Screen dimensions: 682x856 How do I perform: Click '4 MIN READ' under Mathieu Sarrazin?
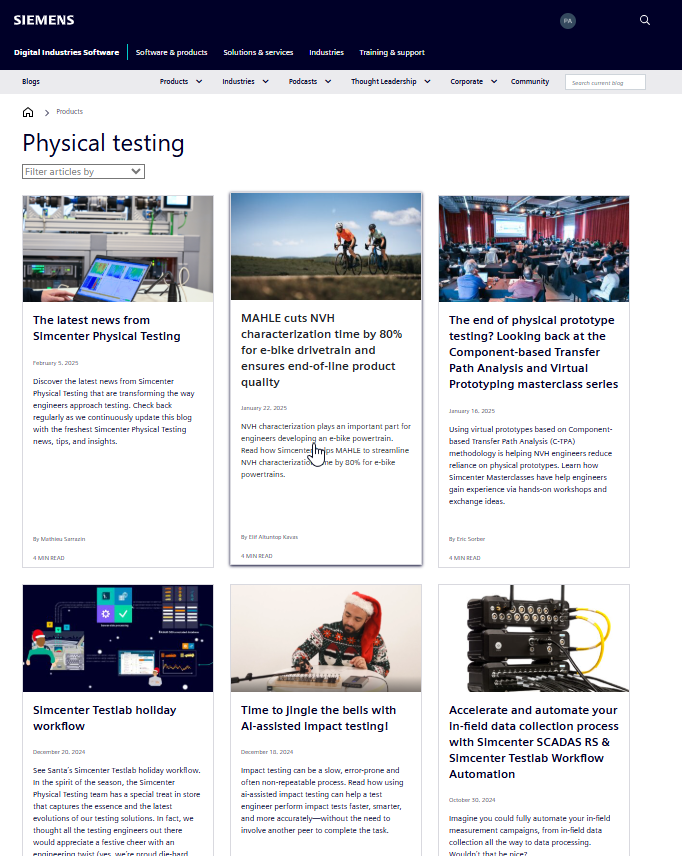(x=49, y=558)
